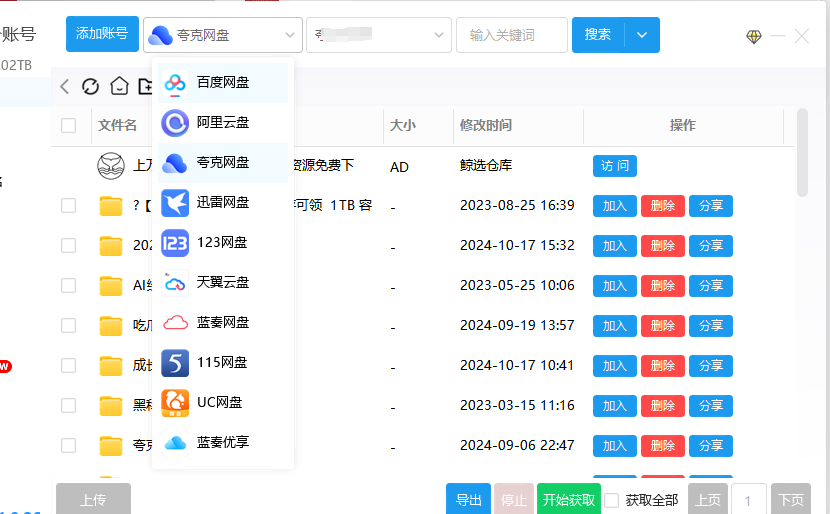The image size is (830, 514).
Task: Click the folder icon dated 2024-09-06 22:47
Action: click(x=111, y=446)
